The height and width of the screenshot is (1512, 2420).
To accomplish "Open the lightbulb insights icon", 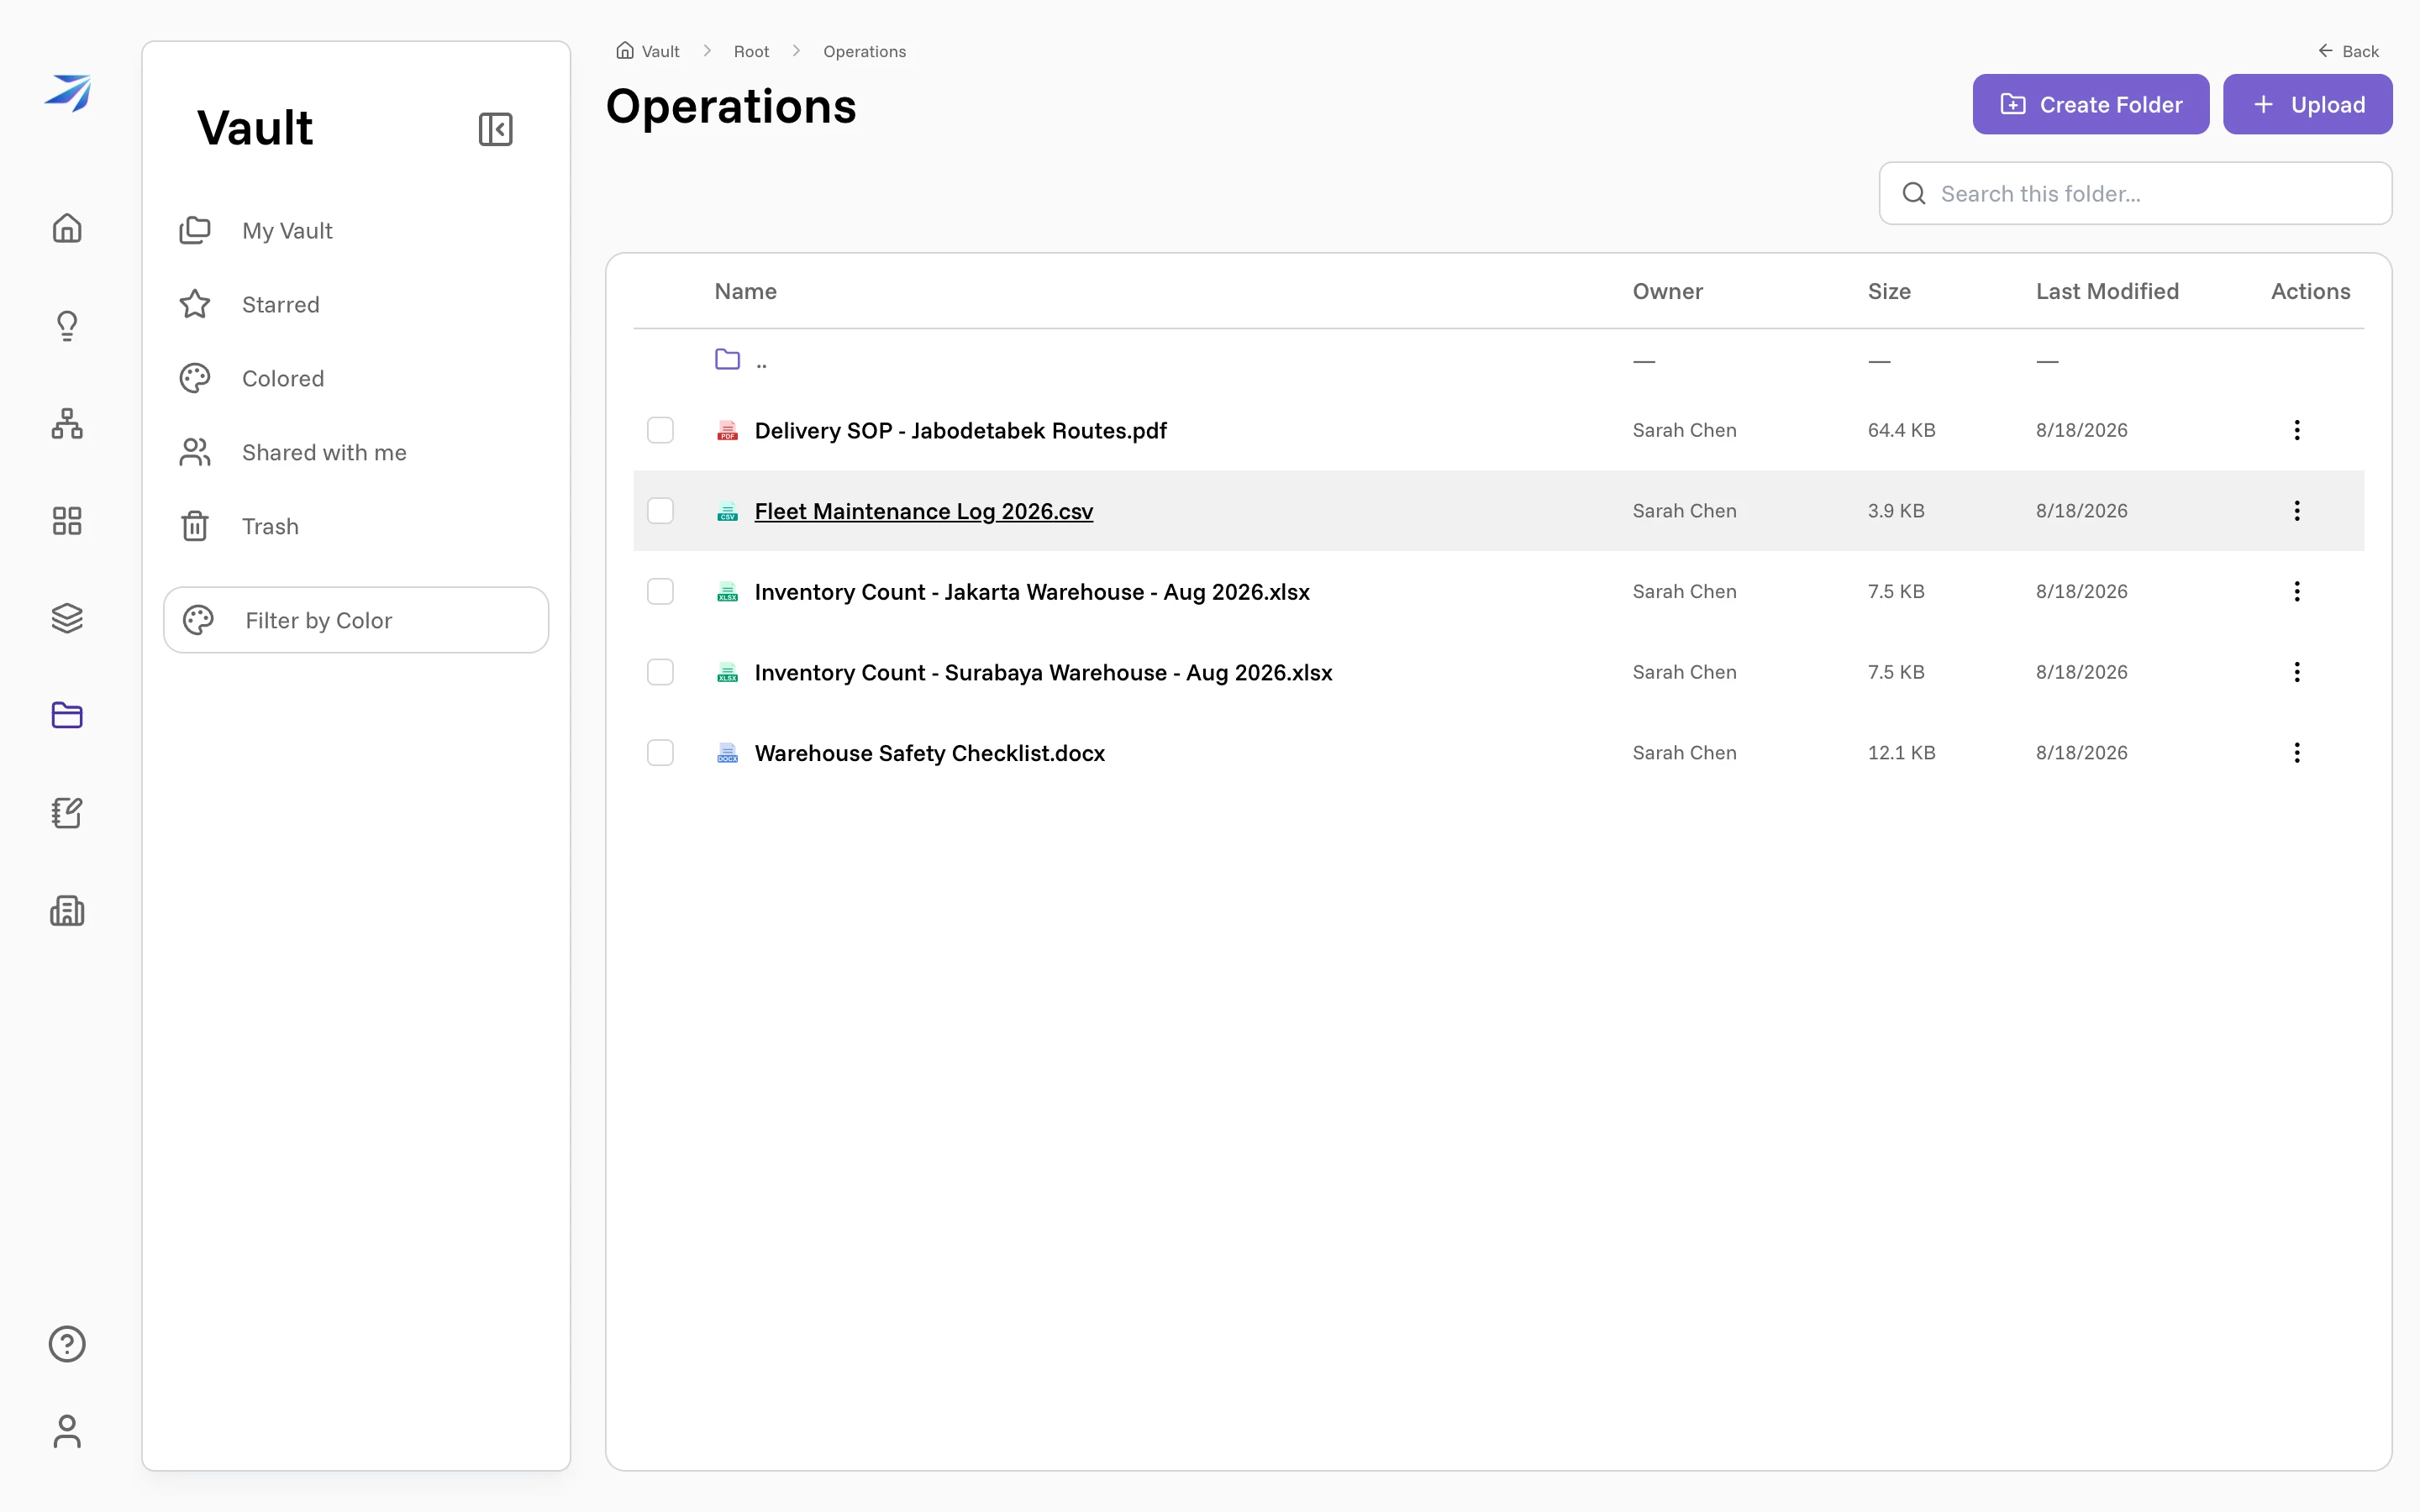I will coord(67,326).
